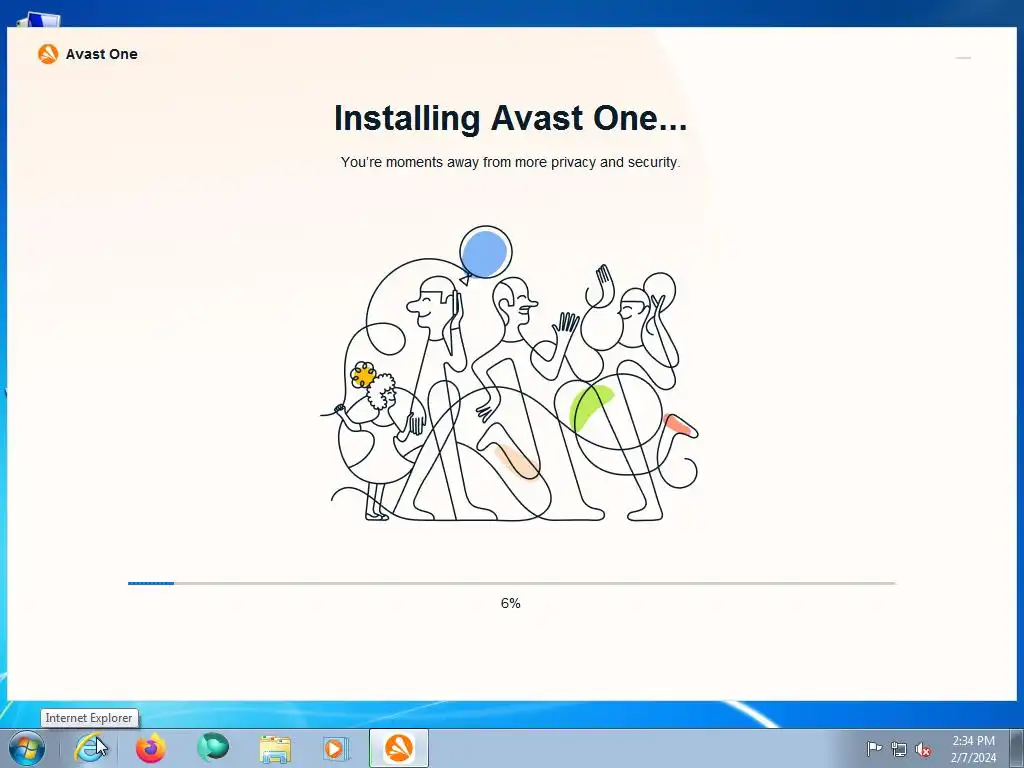Click the 6% progress text
The image size is (1024, 768).
point(511,603)
